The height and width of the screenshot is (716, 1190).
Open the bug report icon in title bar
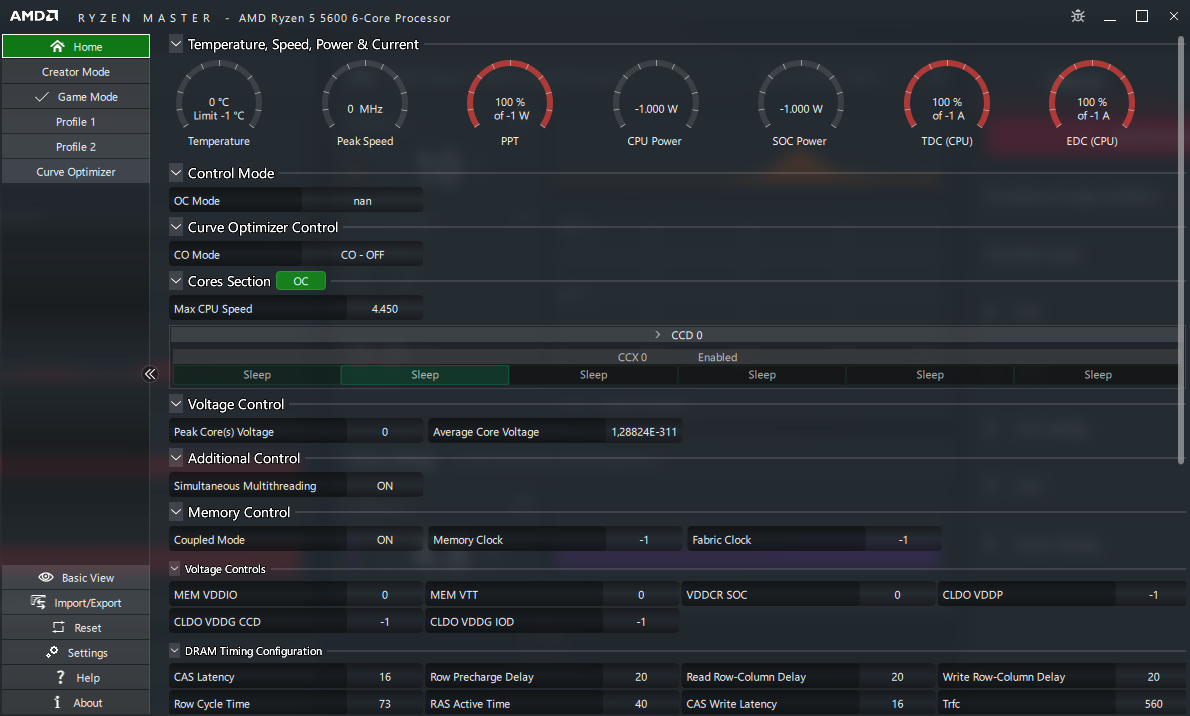coord(1078,16)
